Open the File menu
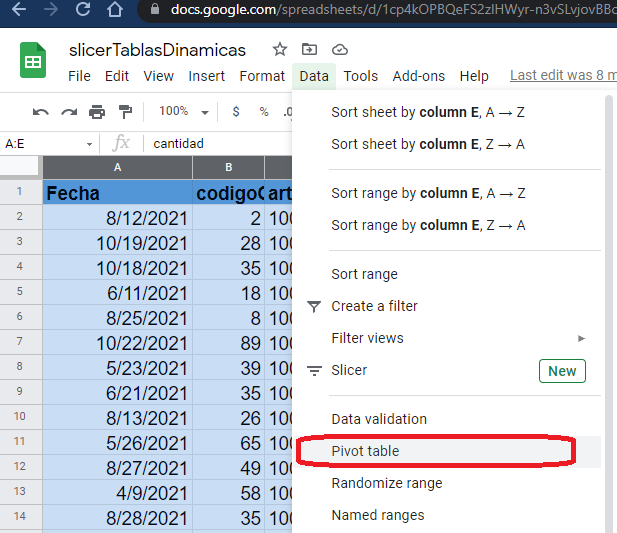 pos(79,76)
